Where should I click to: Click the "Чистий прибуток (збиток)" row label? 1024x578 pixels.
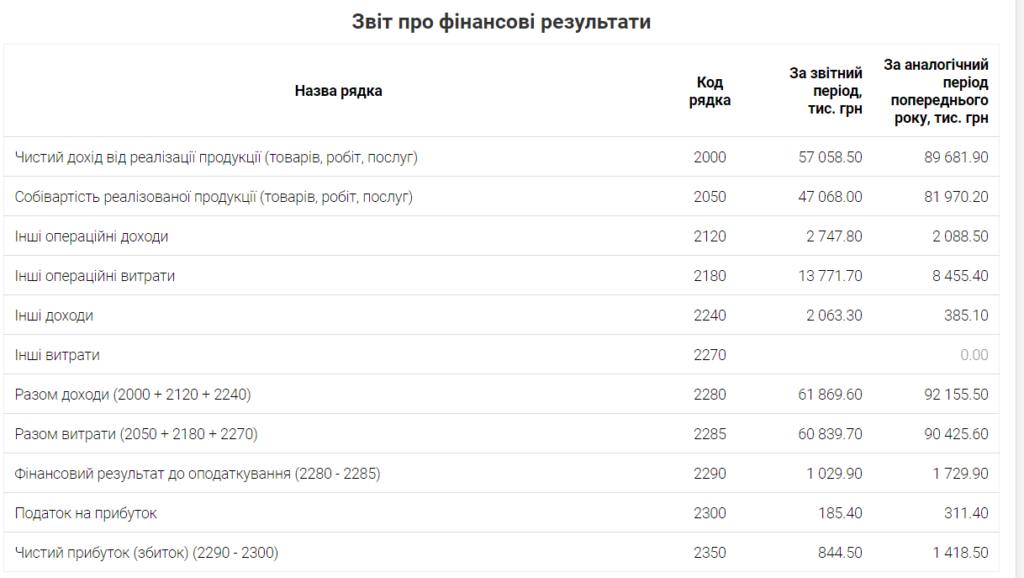point(147,552)
